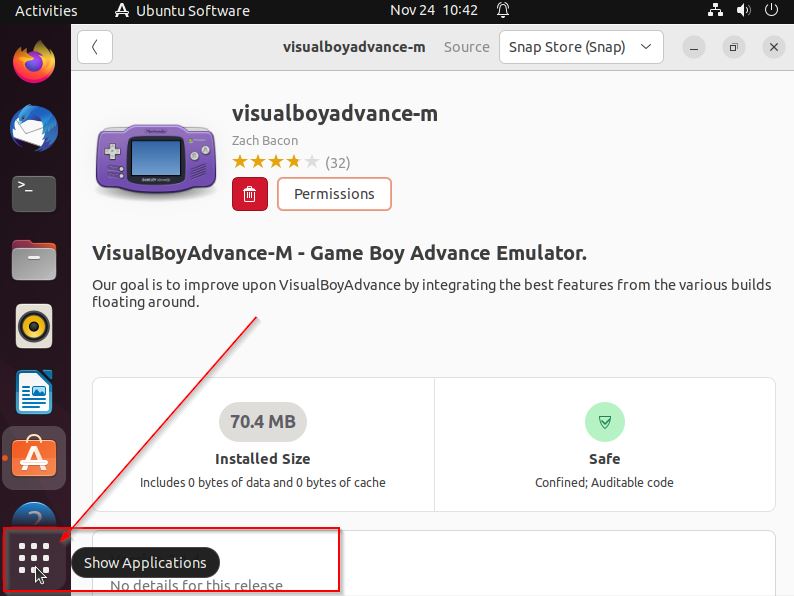Click the (32) review count

click(337, 163)
